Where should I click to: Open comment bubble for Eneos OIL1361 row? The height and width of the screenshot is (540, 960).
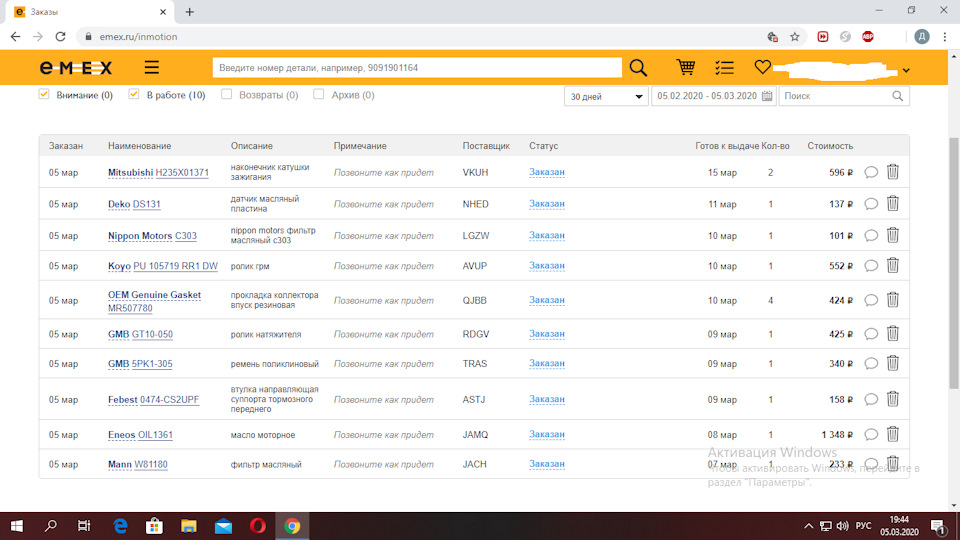[871, 435]
